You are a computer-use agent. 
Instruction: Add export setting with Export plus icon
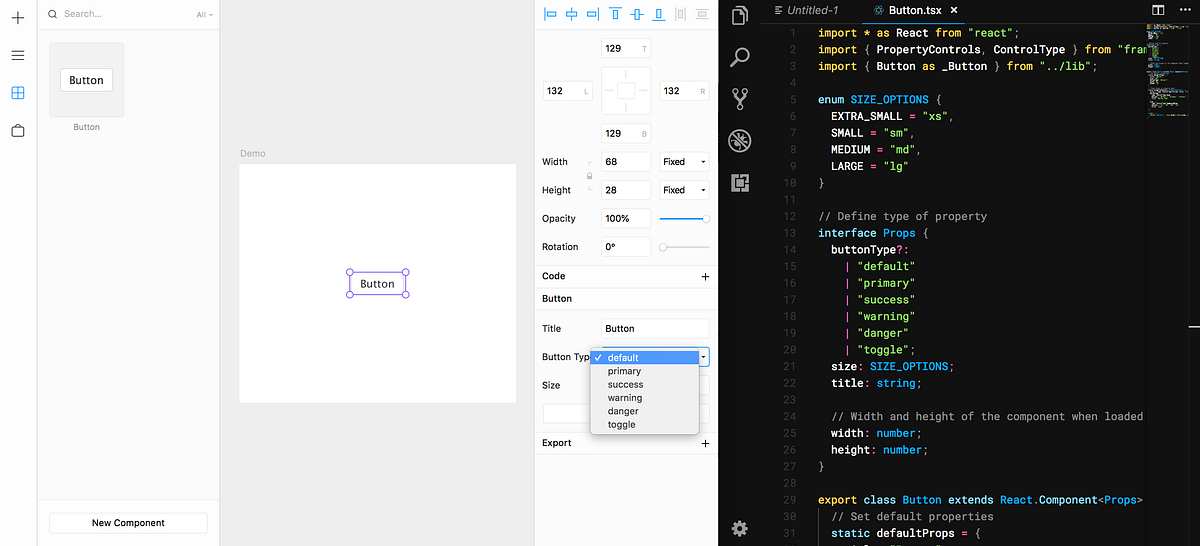705,443
